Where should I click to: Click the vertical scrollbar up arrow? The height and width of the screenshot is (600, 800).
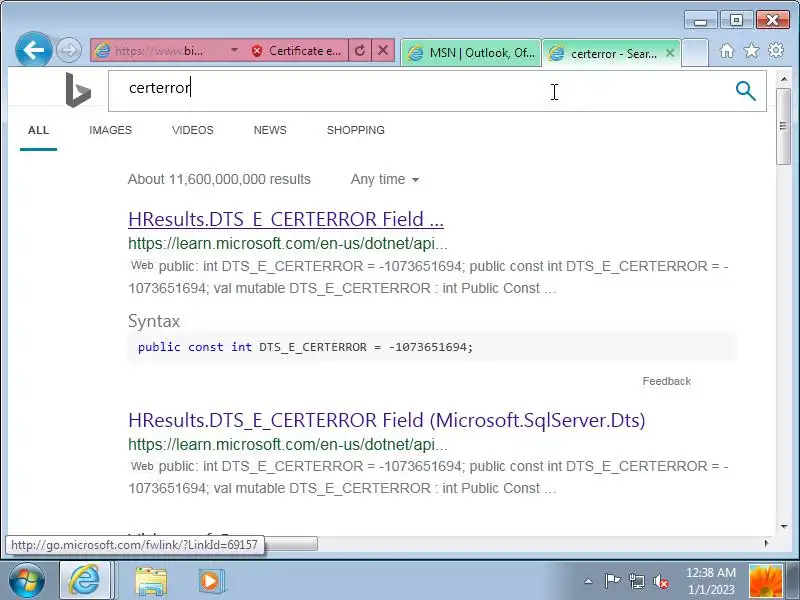784,79
